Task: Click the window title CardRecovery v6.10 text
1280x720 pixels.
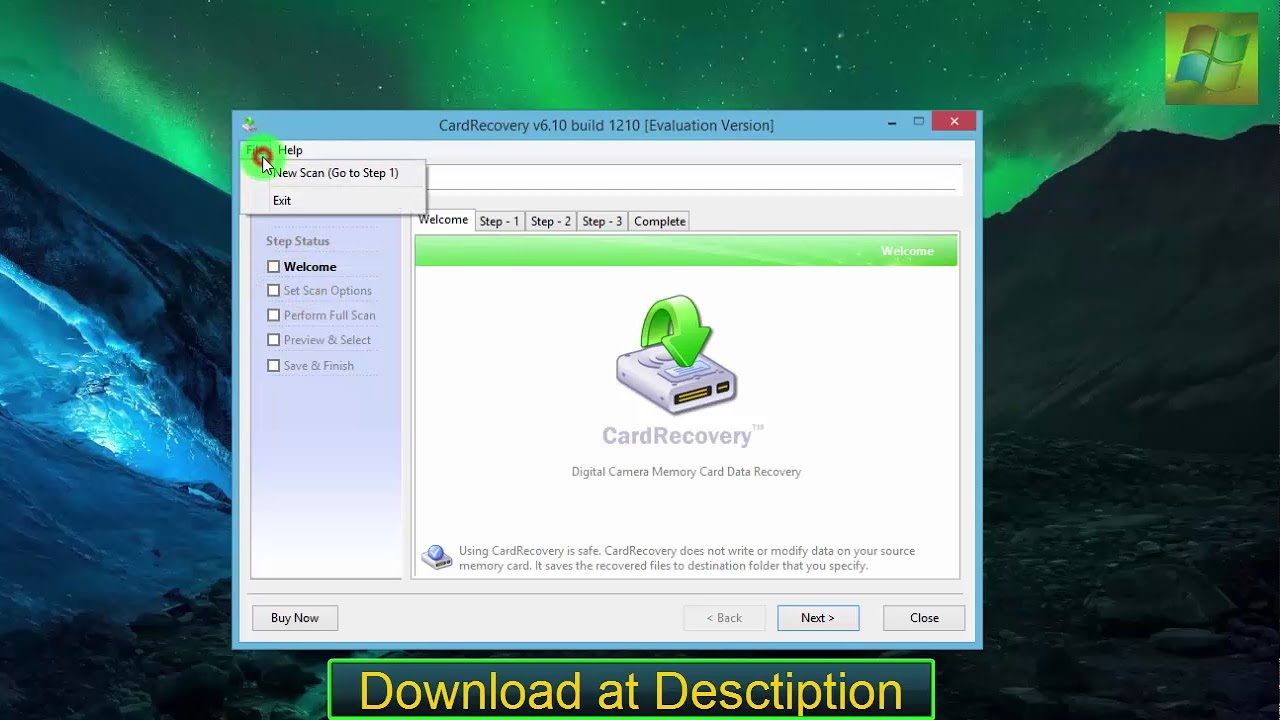Action: pos(606,125)
